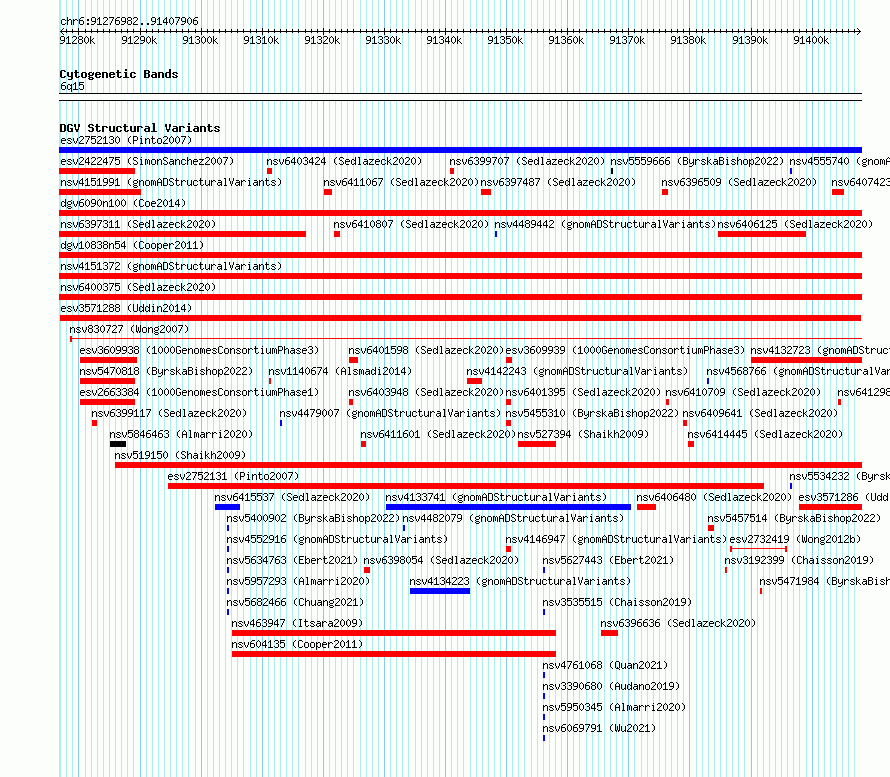Click esv2752131 (Pinto2007) label
Screen dimensions: 890x777
click(x=233, y=476)
